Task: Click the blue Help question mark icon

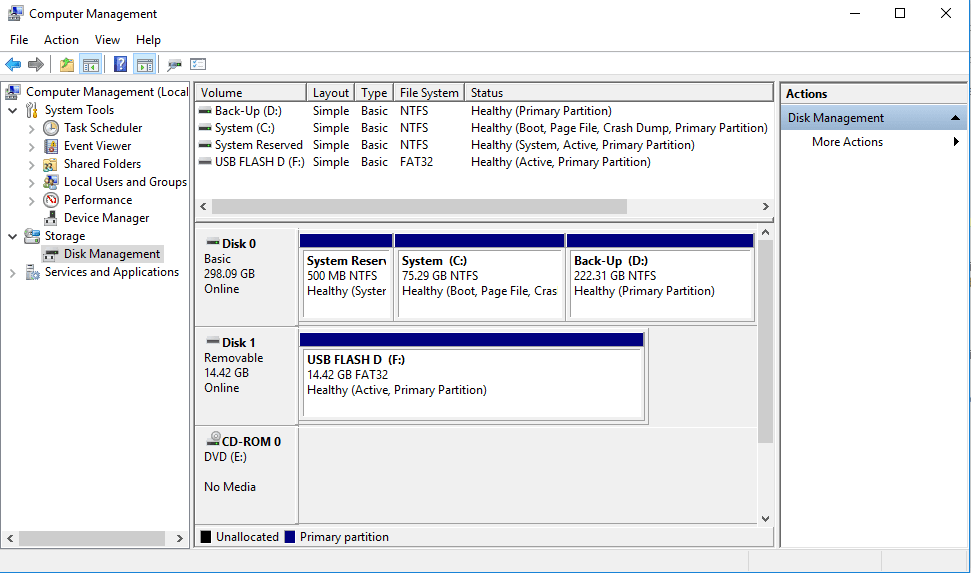Action: click(121, 64)
